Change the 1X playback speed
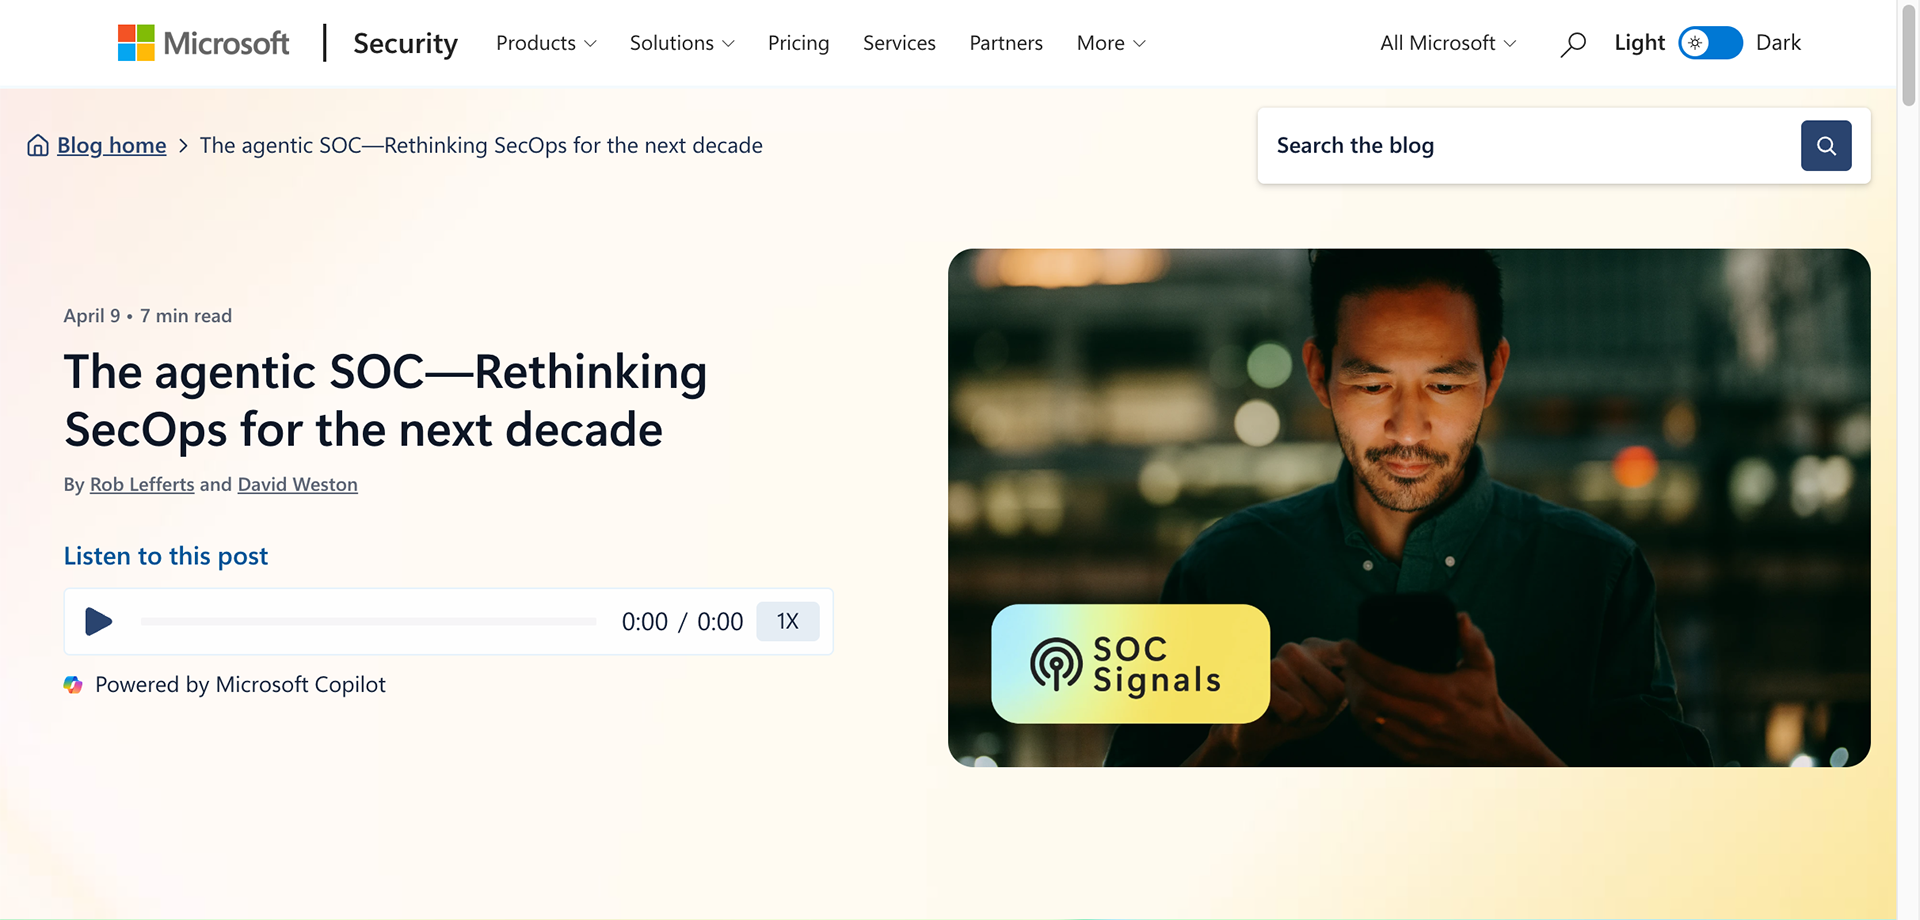Viewport: 1920px width, 920px height. coord(788,622)
